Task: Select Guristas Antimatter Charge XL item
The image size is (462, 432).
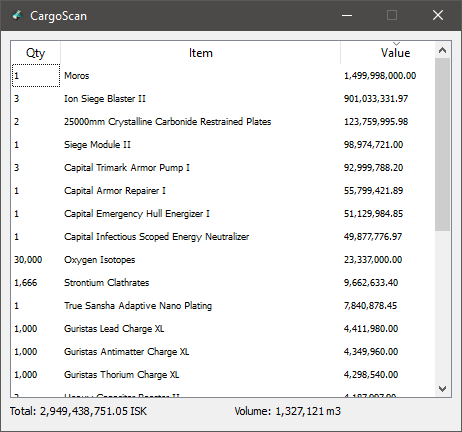Action: tap(126, 352)
